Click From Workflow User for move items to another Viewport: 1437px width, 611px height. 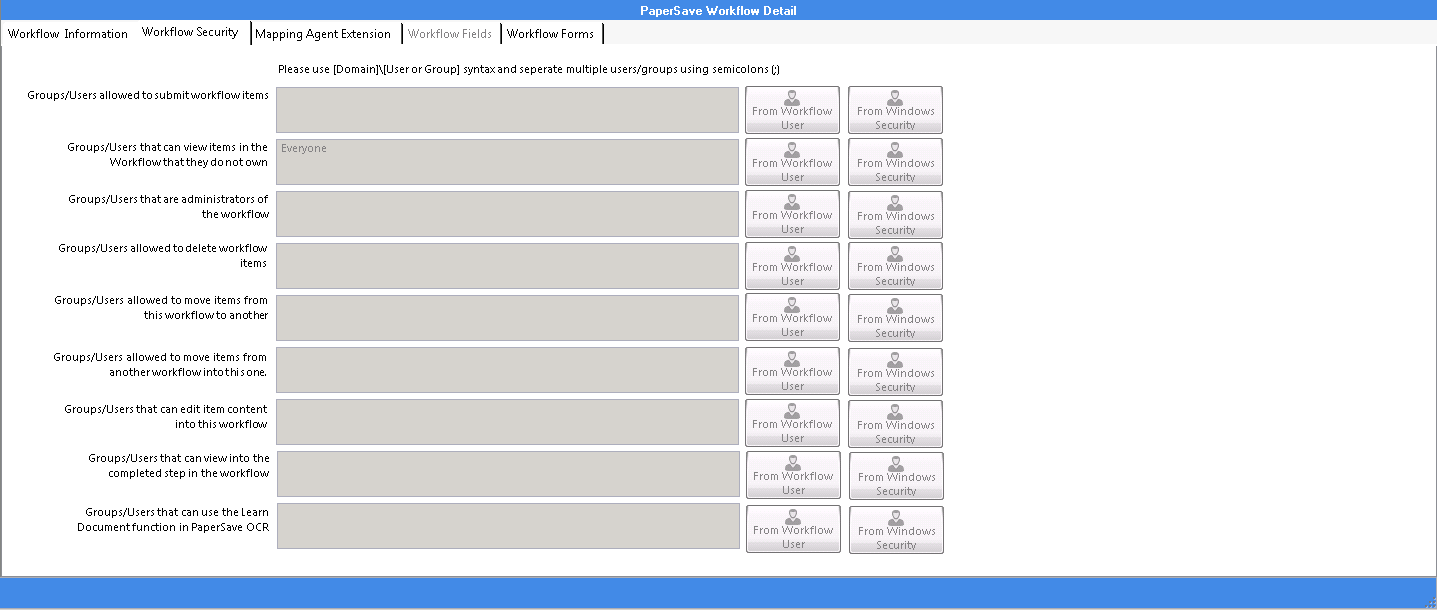tap(792, 318)
